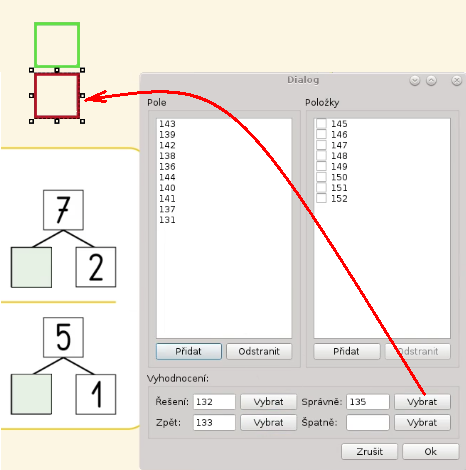This screenshot has width=466, height=470.
Task: Click the dialog roll-down arrow icon
Action: pos(415,80)
